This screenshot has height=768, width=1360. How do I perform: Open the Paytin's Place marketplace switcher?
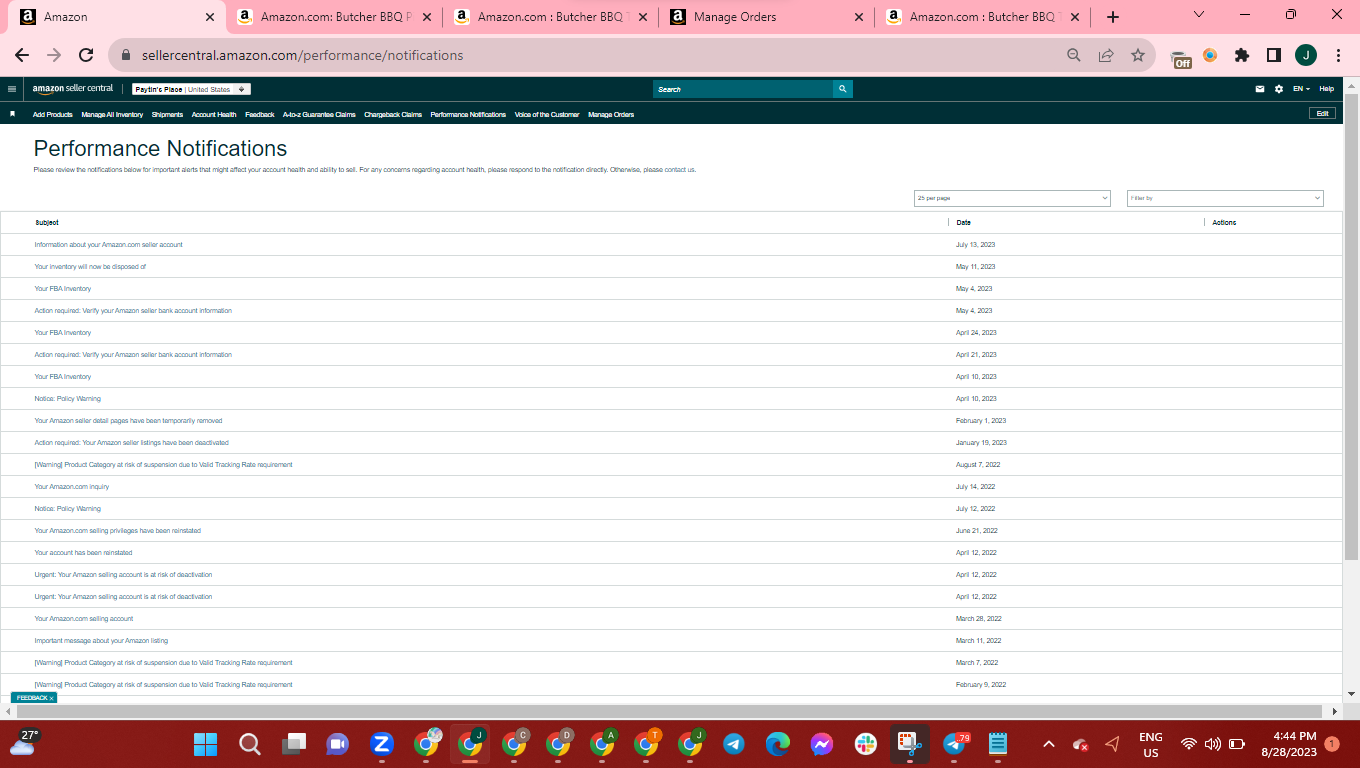(x=191, y=89)
